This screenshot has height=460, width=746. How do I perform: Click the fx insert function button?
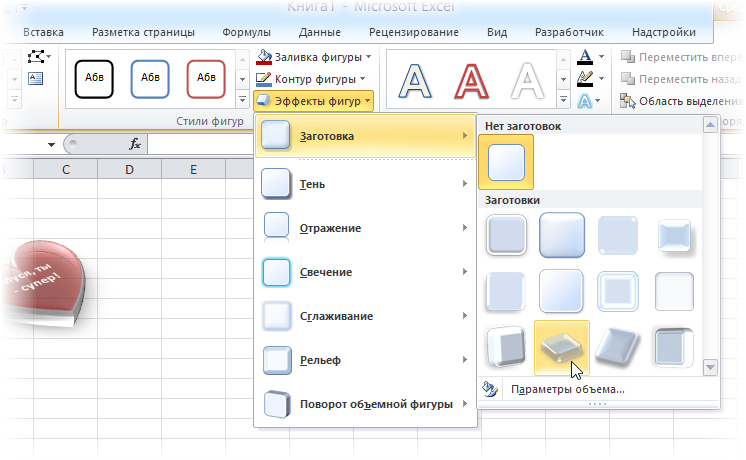tap(135, 144)
